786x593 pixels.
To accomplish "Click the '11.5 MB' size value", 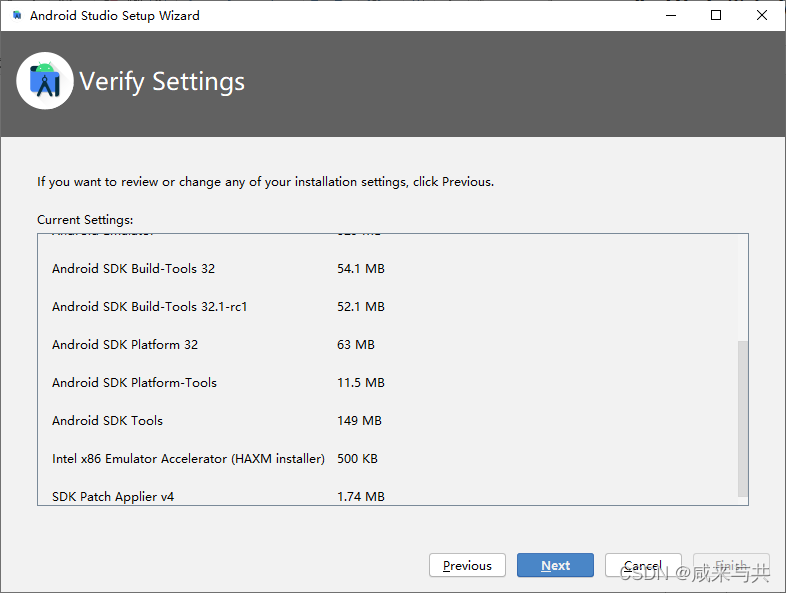I will 361,383.
